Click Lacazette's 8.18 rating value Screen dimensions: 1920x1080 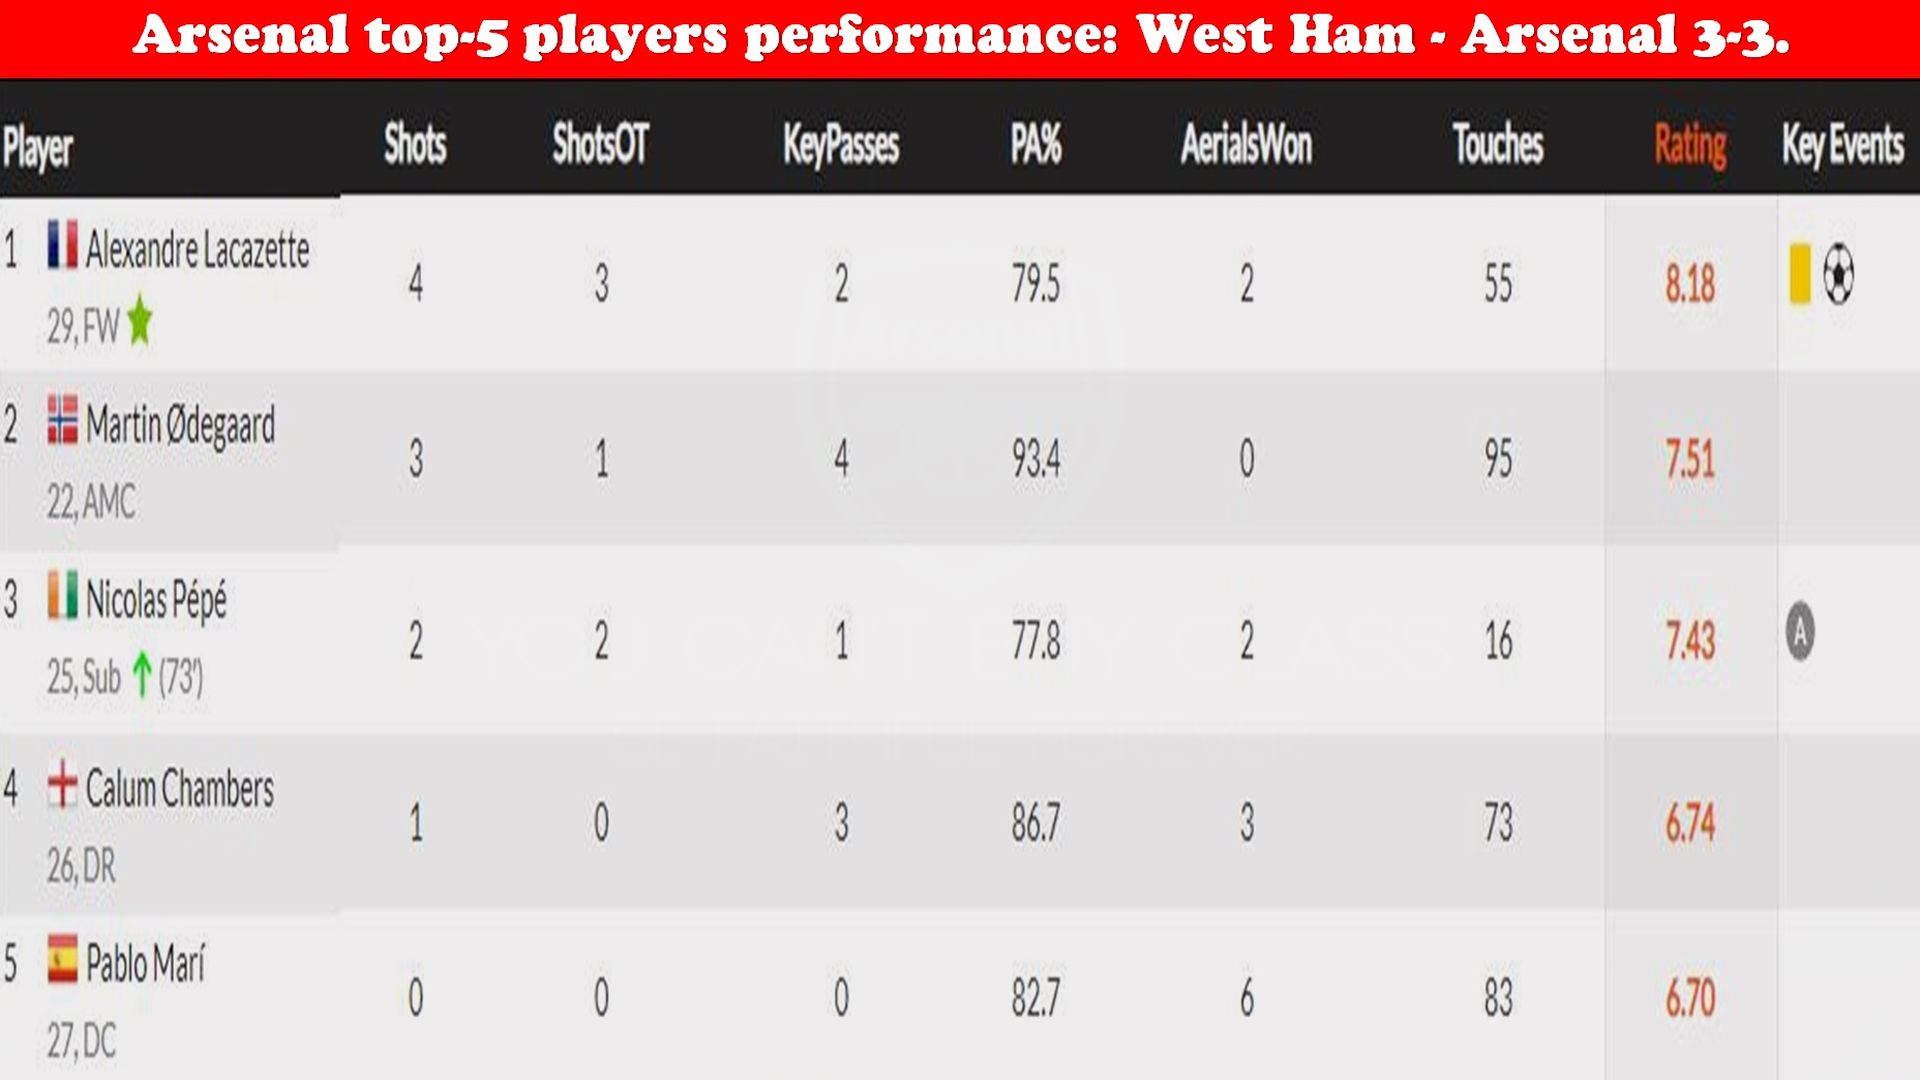click(1690, 284)
